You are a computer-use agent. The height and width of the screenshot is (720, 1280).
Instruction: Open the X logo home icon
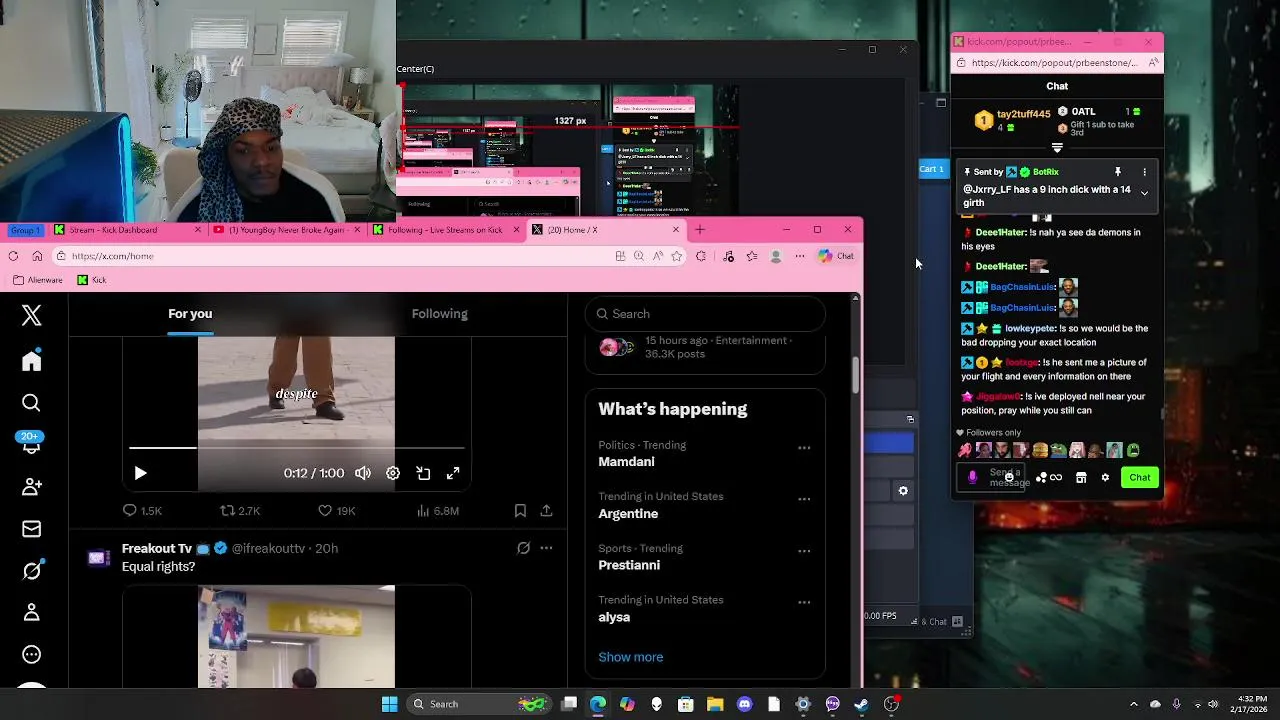point(31,315)
